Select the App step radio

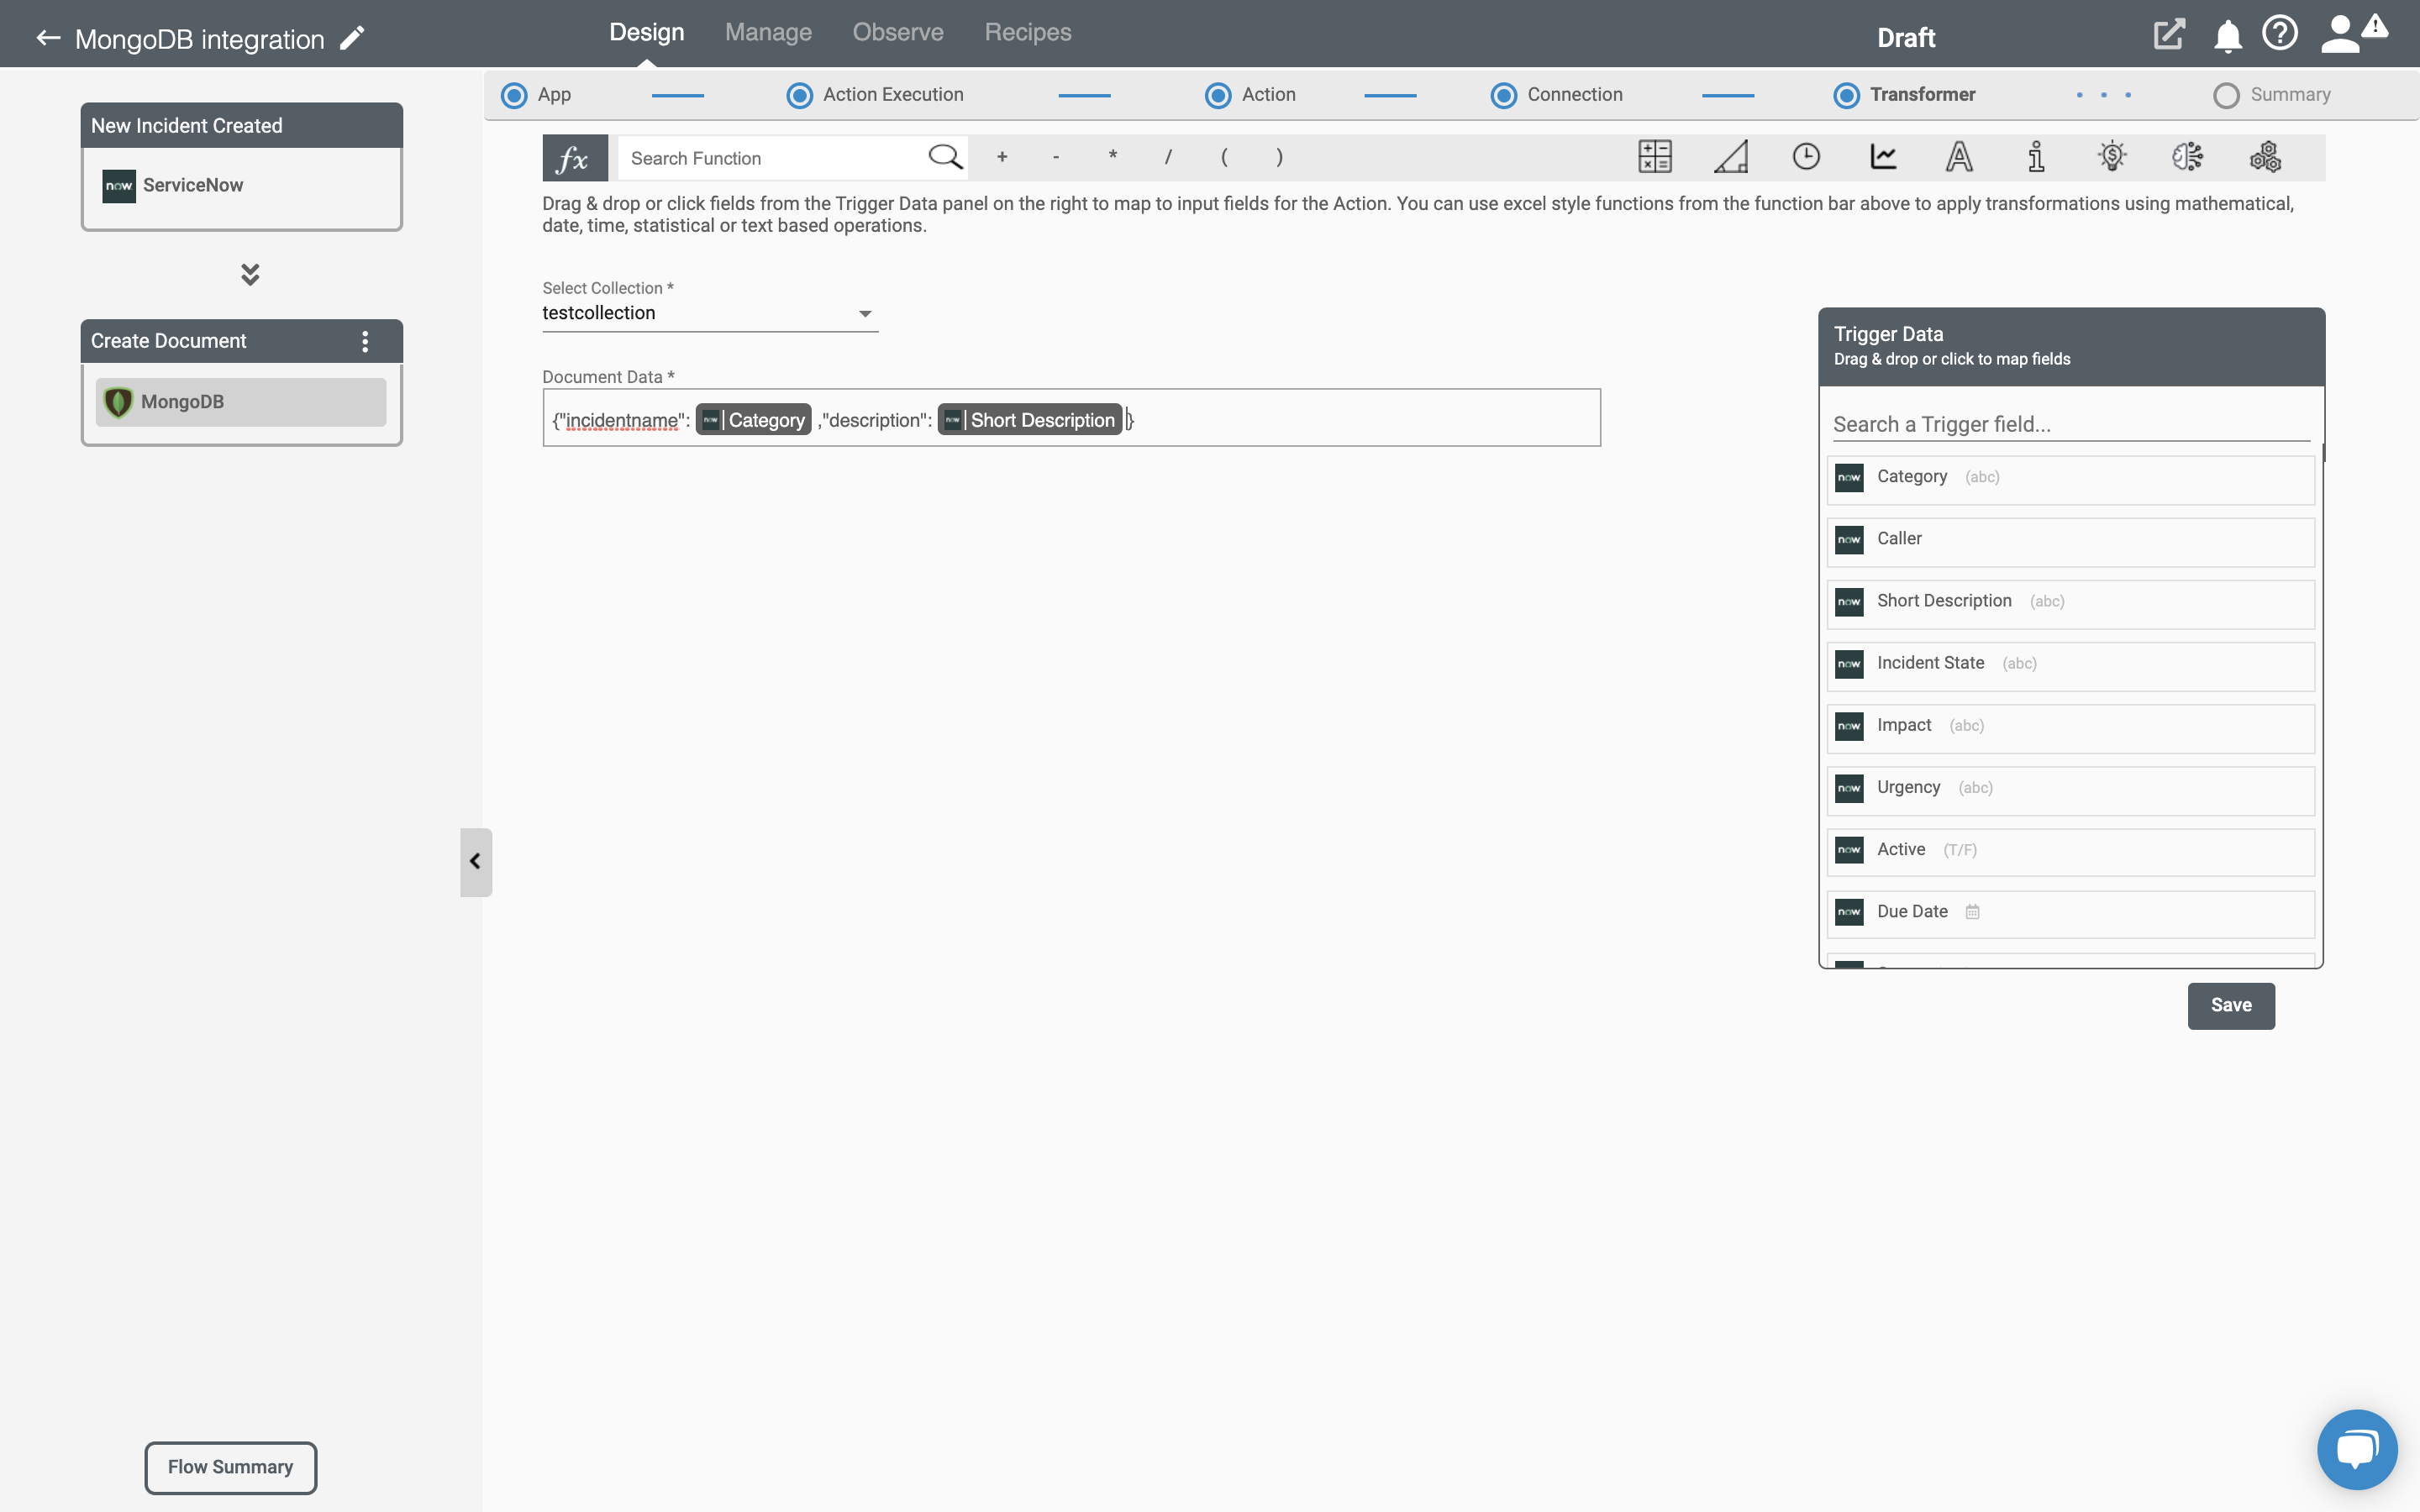(514, 95)
